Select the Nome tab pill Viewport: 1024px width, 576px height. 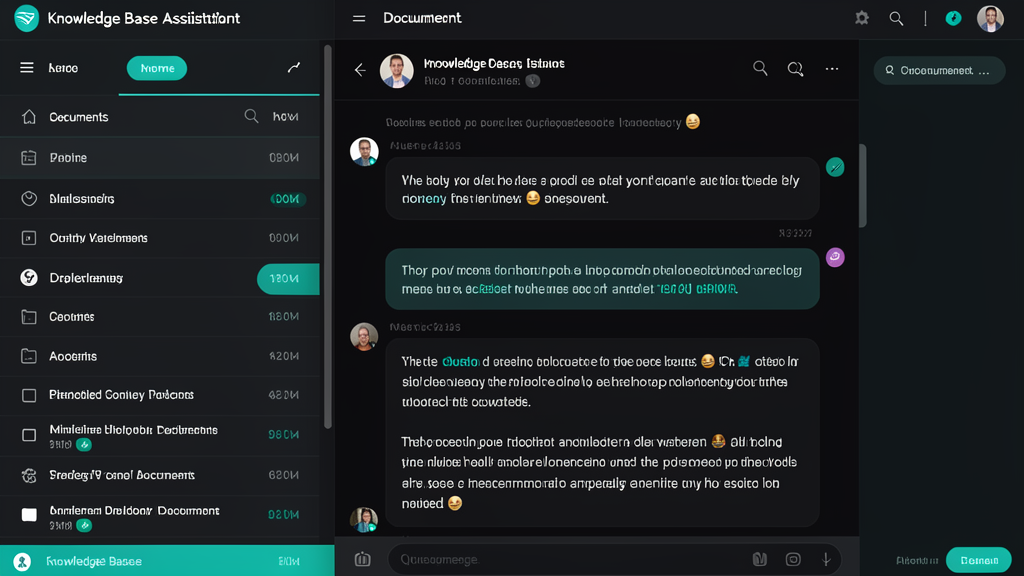[157, 68]
